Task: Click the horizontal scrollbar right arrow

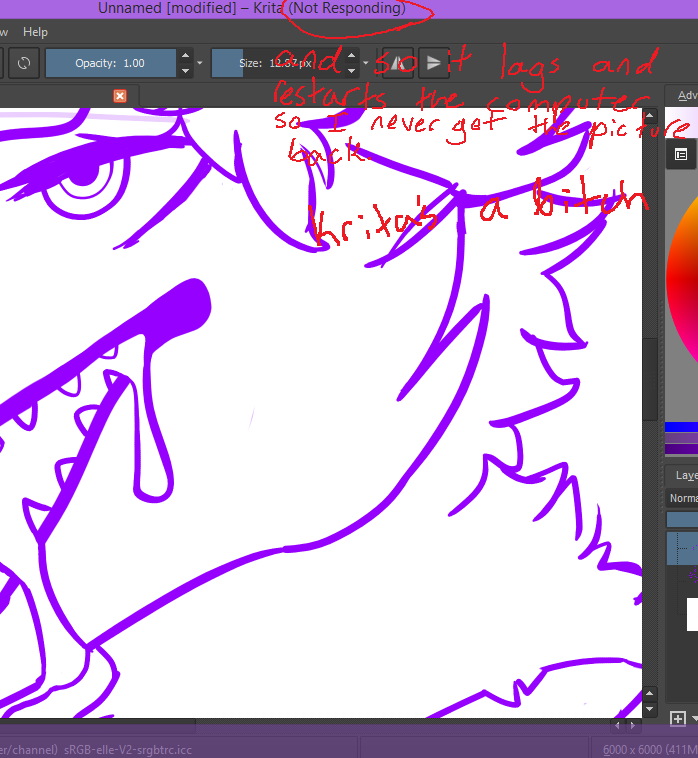Action: pos(632,725)
